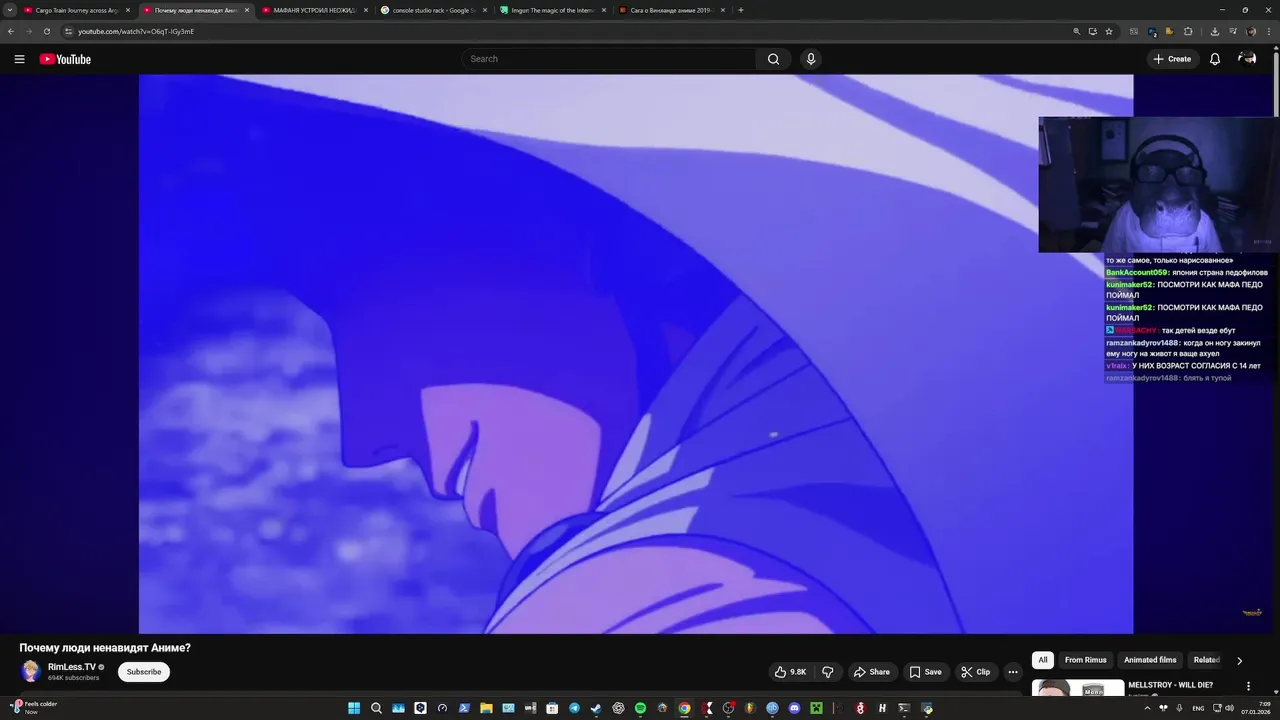Click the video player to pause

point(636,354)
